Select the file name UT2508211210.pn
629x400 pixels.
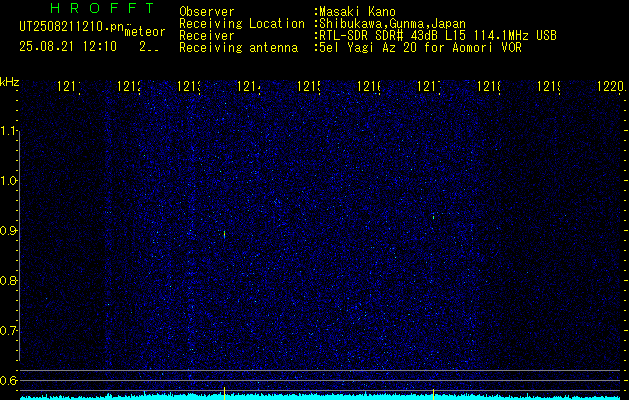[x=71, y=27]
